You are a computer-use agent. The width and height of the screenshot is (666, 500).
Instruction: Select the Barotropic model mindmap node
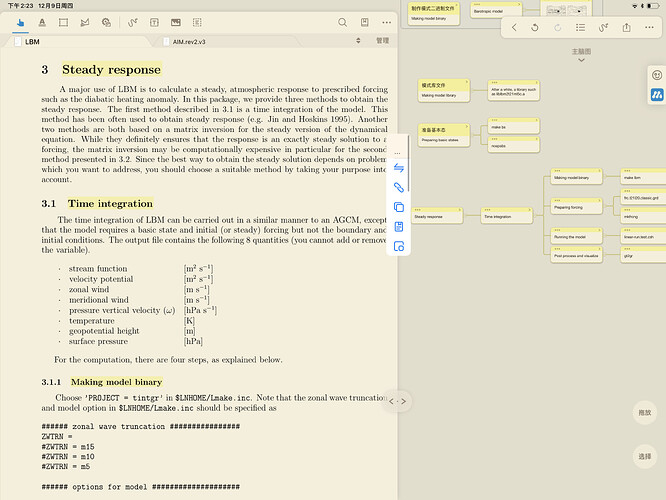496,10
